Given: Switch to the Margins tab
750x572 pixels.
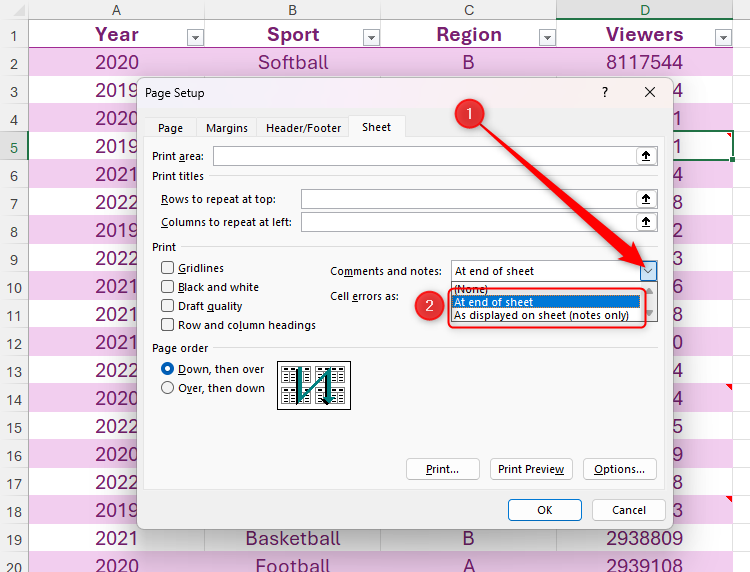Looking at the screenshot, I should (x=227, y=128).
